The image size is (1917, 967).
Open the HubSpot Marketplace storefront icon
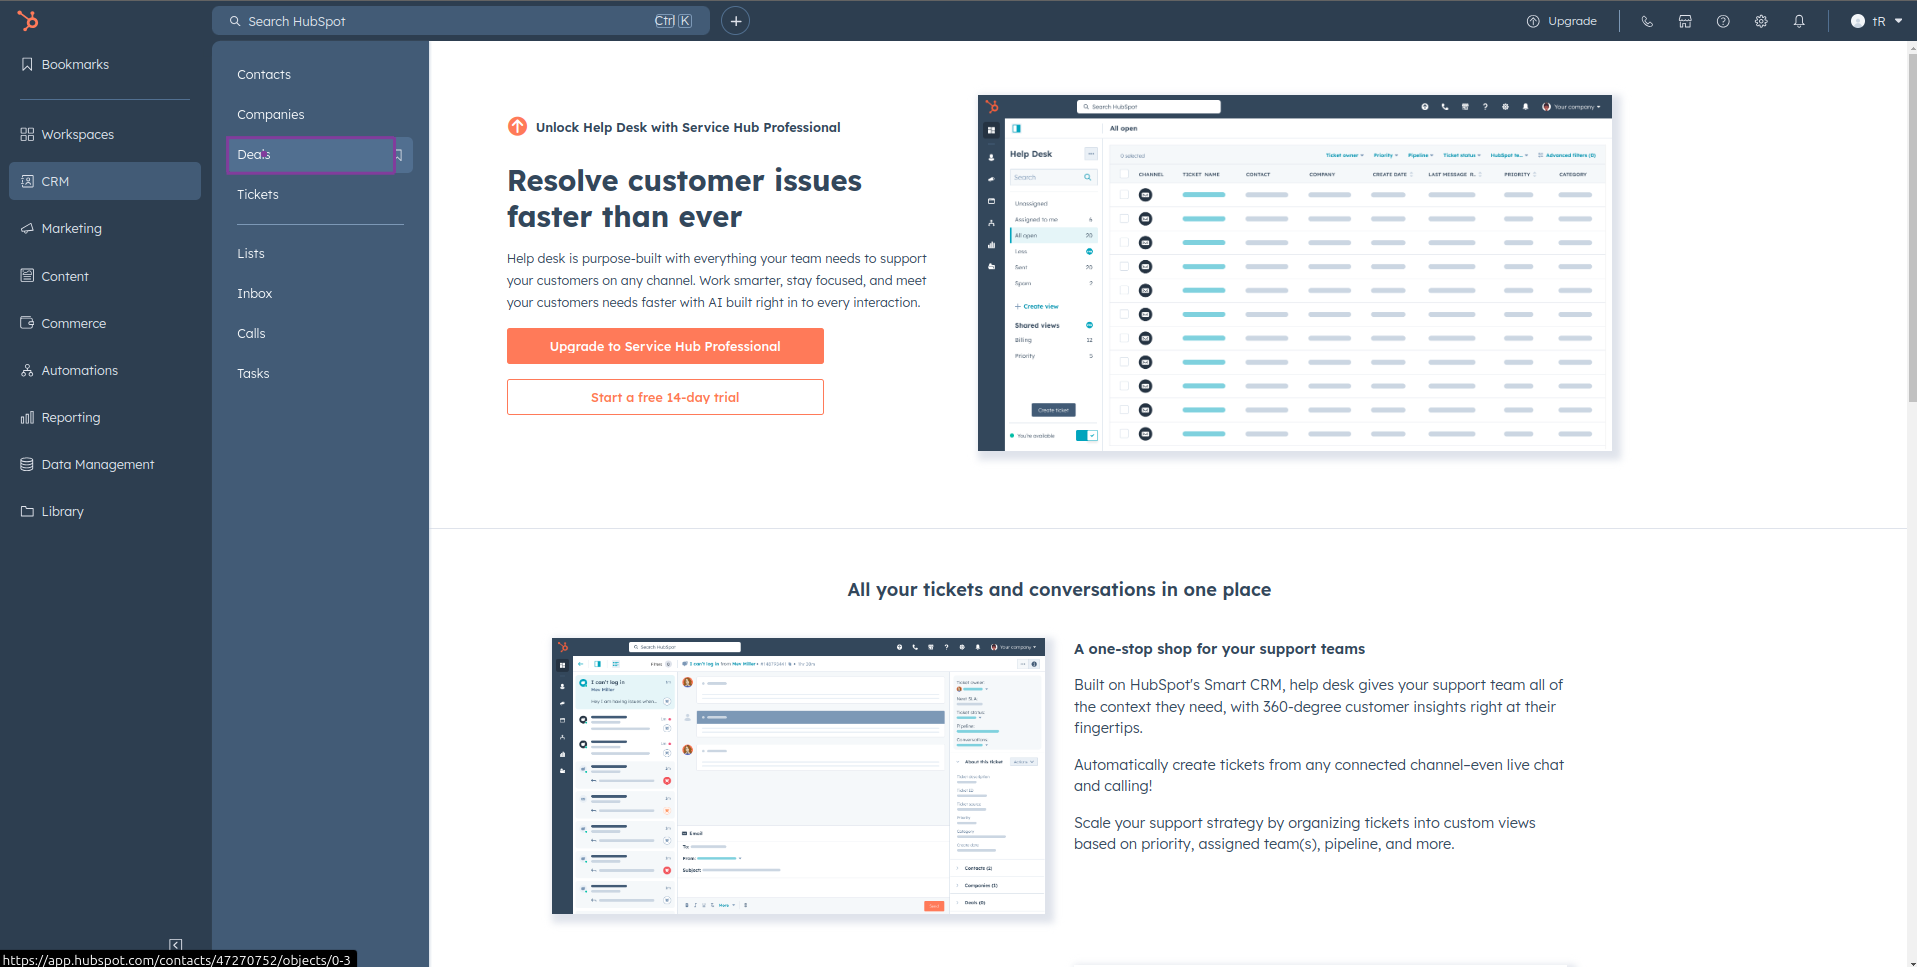1685,21
